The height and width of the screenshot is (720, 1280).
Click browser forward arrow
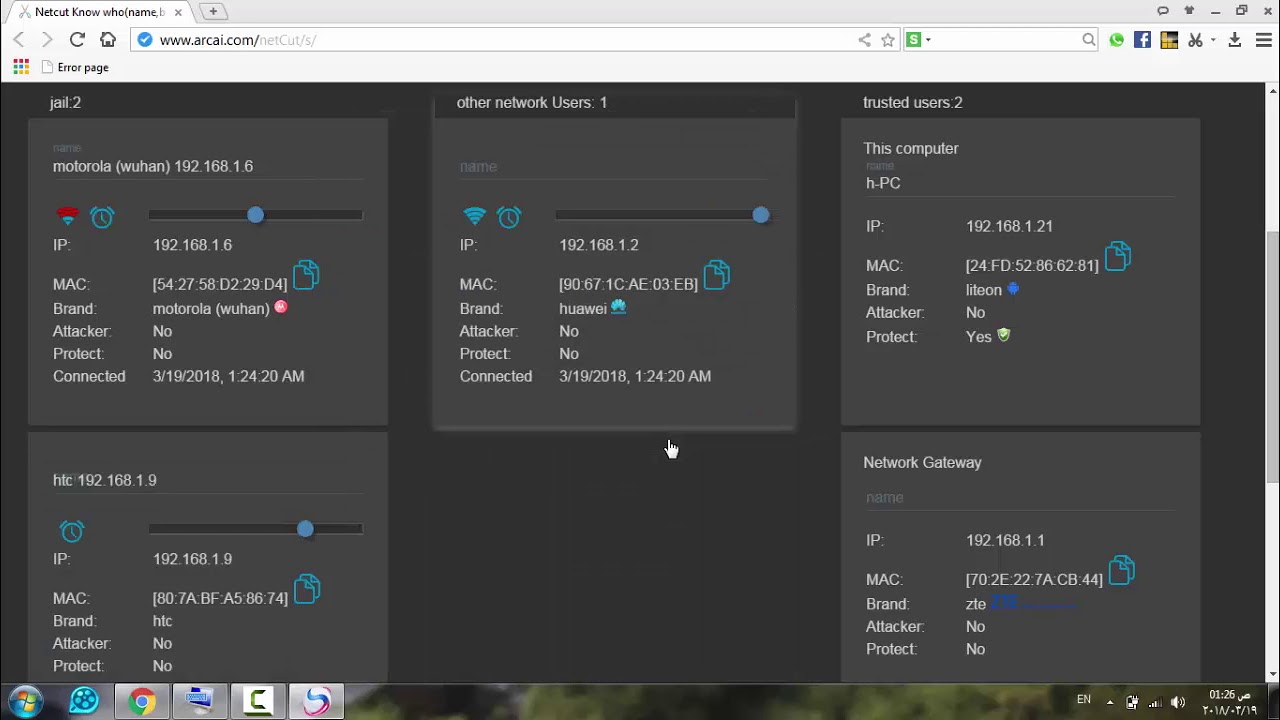tap(47, 40)
